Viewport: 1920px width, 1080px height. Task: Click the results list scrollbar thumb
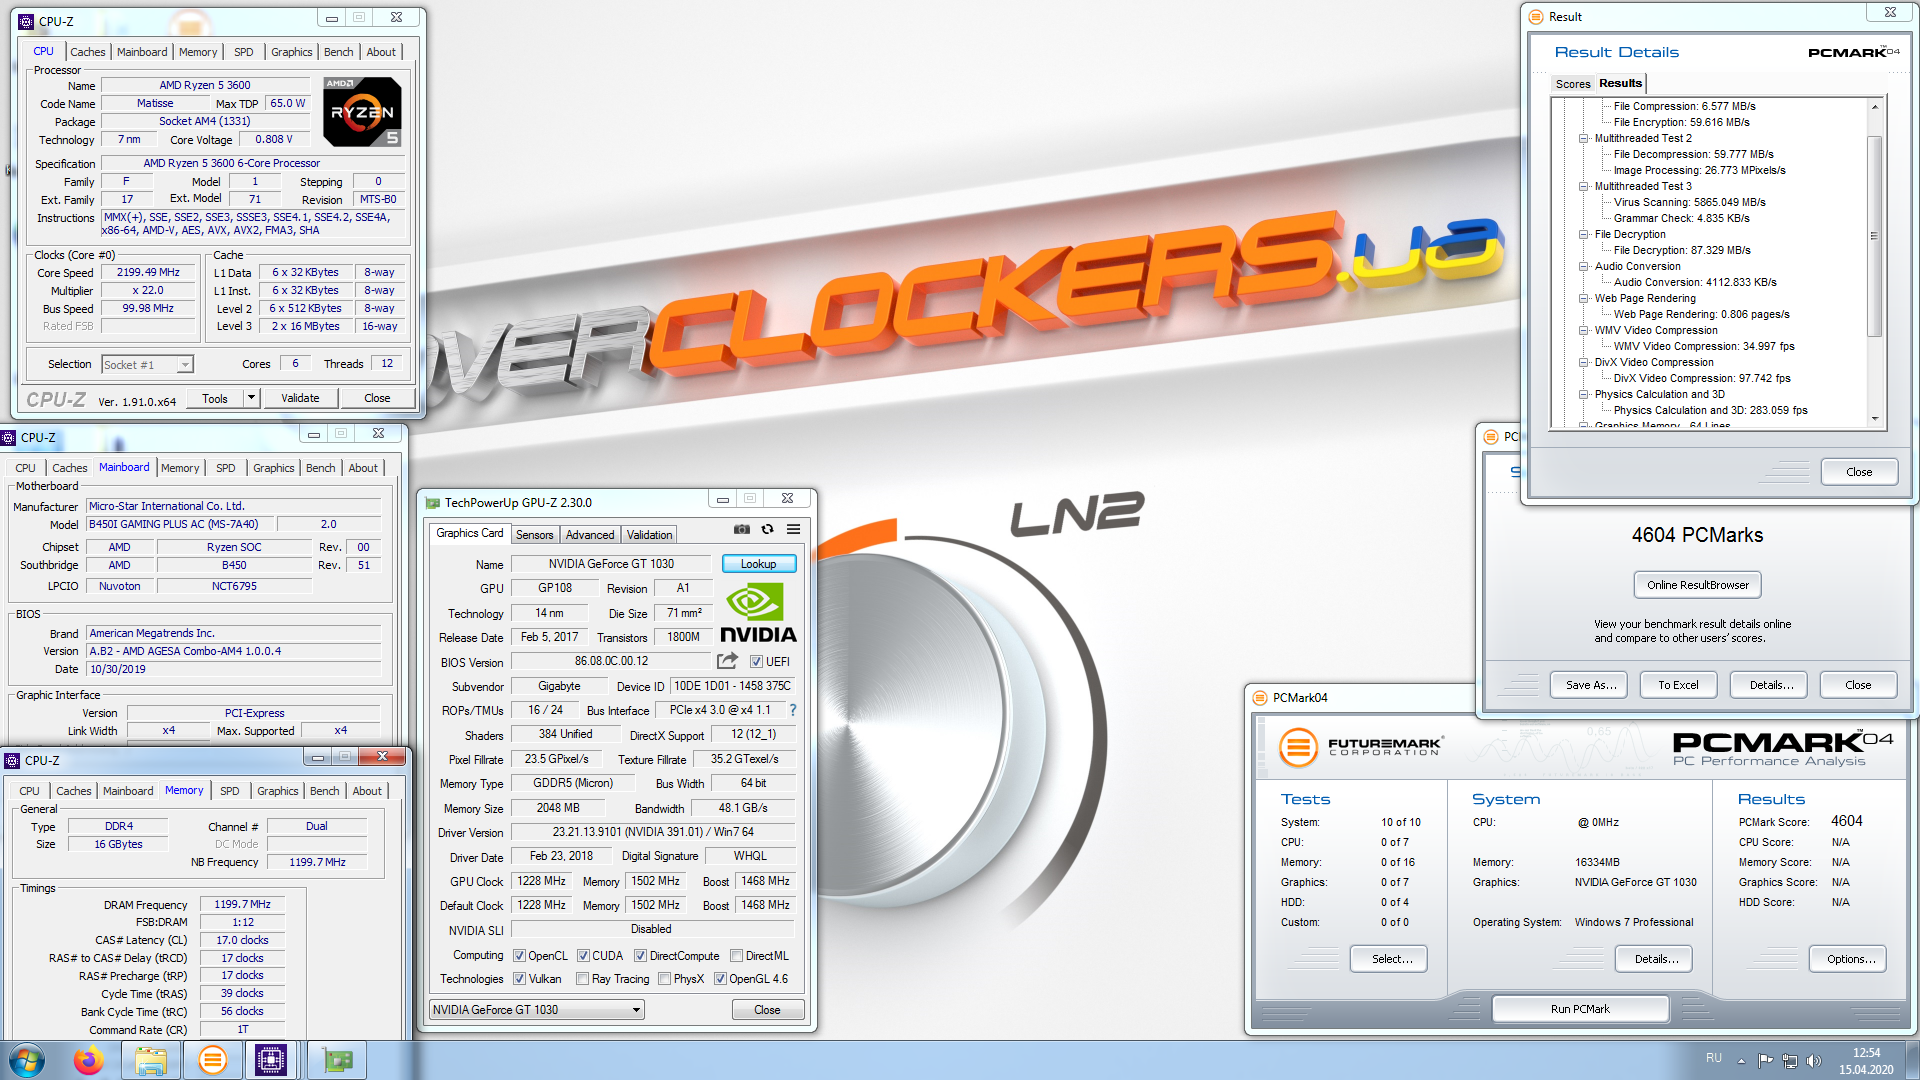(x=1875, y=236)
